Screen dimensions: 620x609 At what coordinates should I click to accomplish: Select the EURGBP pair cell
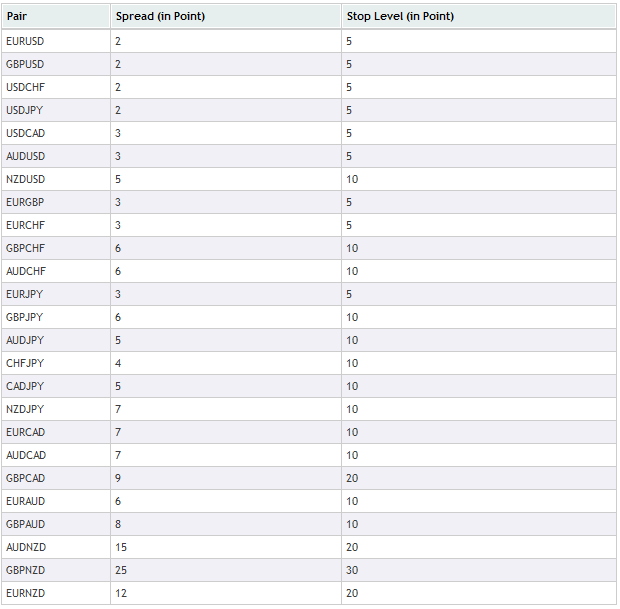coord(56,202)
